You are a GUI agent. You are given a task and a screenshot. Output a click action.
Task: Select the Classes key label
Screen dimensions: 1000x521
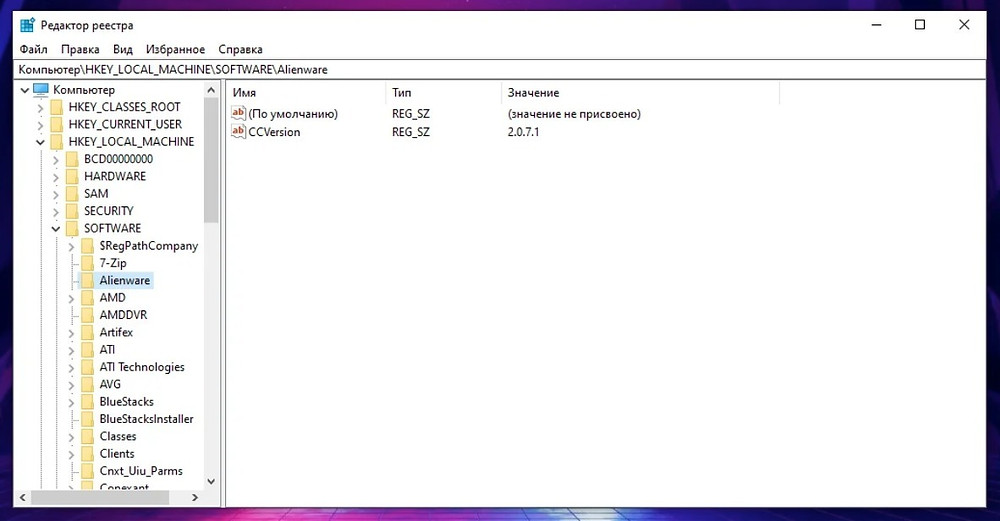point(117,436)
